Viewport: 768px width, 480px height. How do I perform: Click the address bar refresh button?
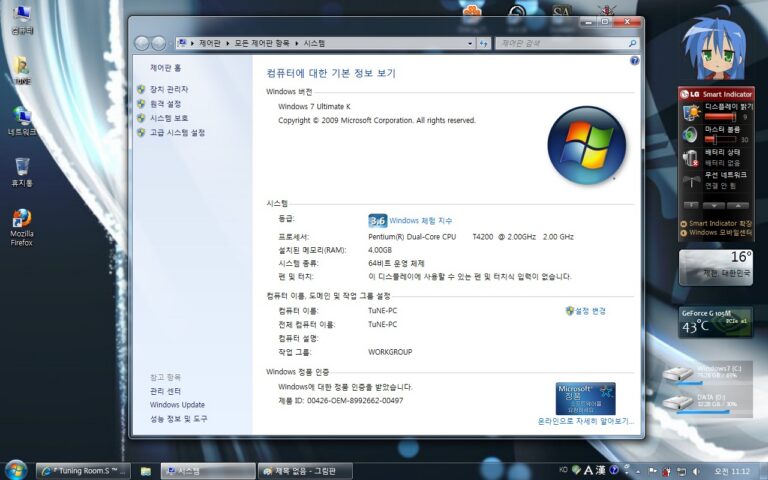pos(483,44)
